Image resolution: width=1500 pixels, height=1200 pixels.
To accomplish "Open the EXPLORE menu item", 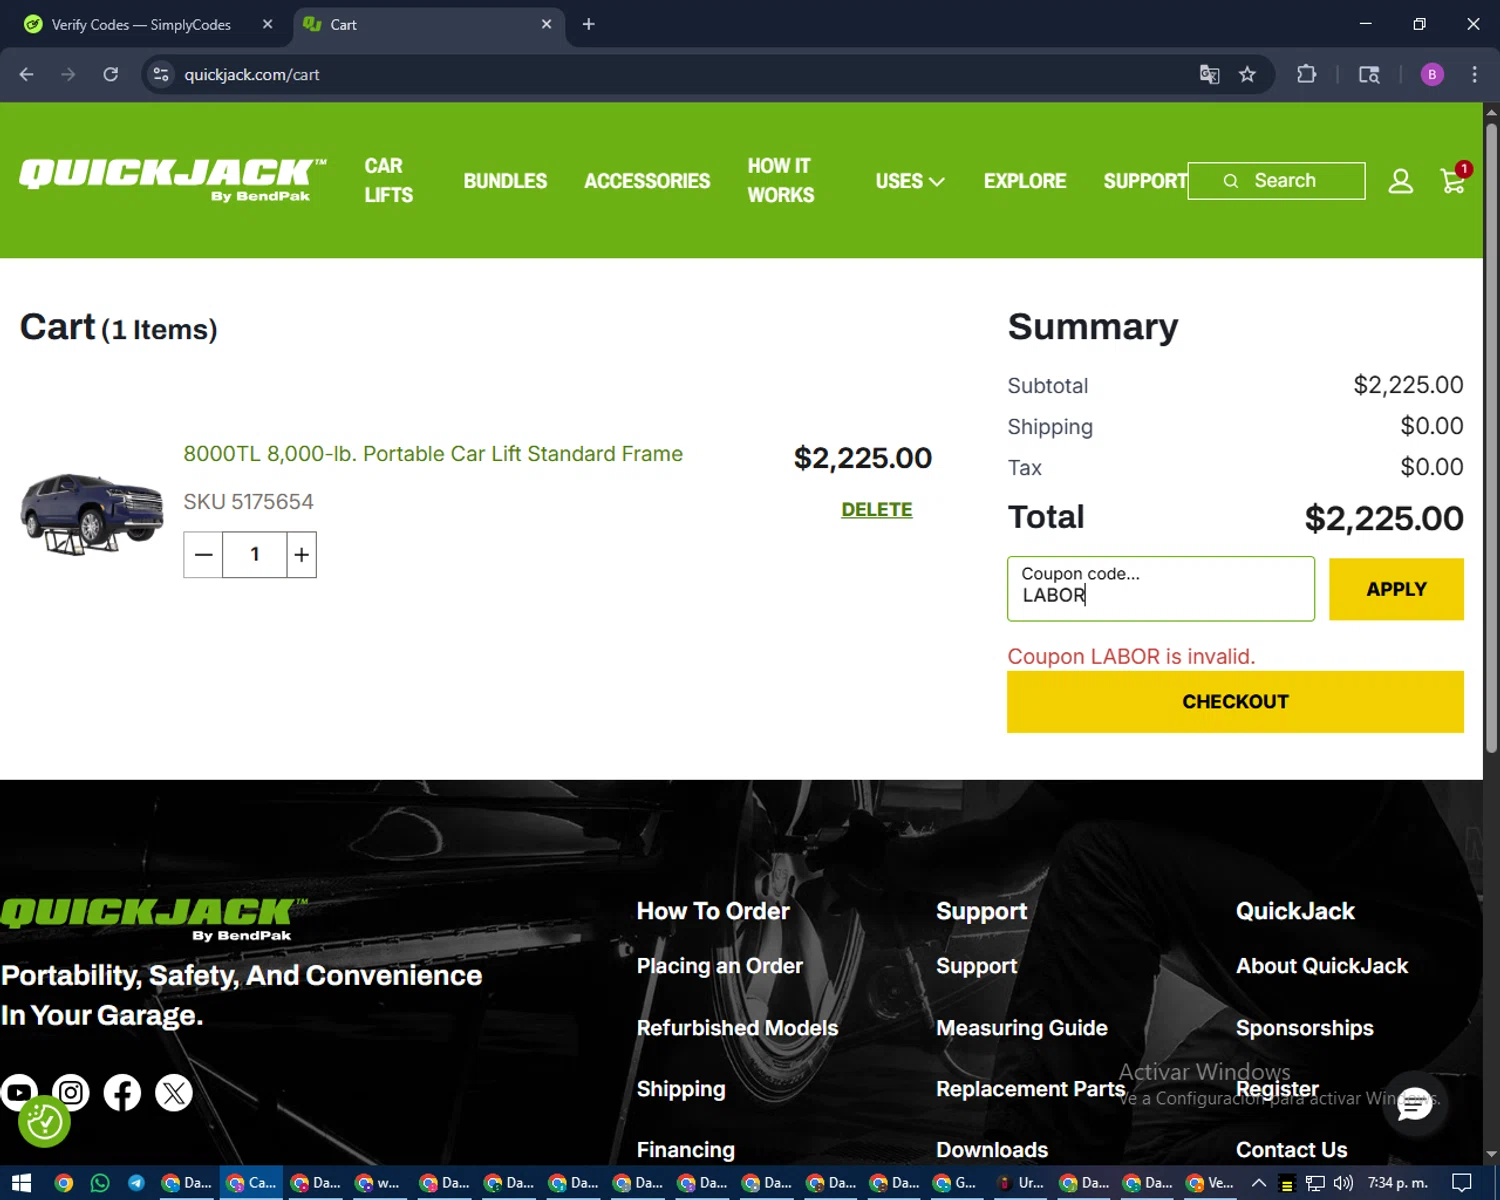I will coord(1025,181).
